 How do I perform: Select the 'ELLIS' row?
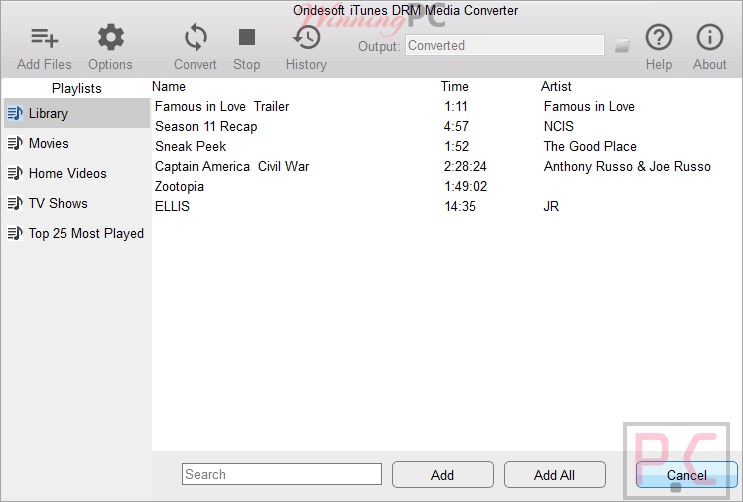point(446,206)
